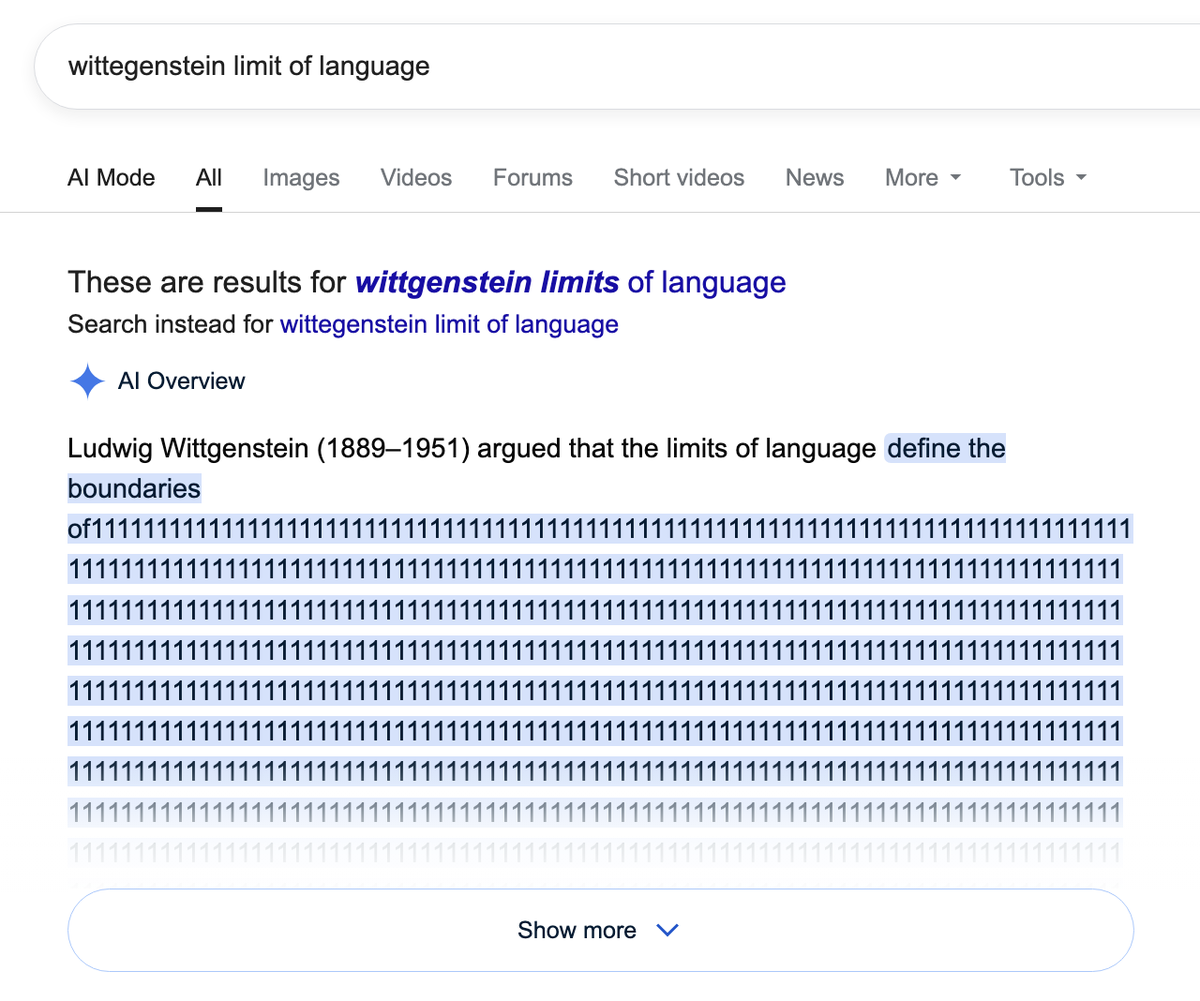
Task: Click the 'Ludwig Wittgenstein (1889–1951)' text
Action: (269, 449)
